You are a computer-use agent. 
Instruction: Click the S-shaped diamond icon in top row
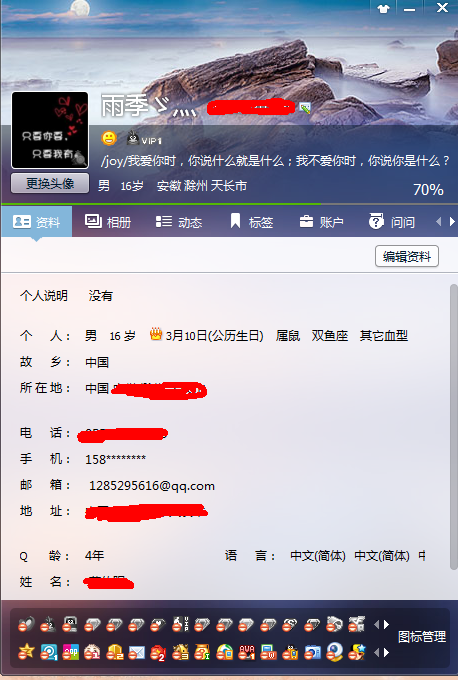point(290,624)
